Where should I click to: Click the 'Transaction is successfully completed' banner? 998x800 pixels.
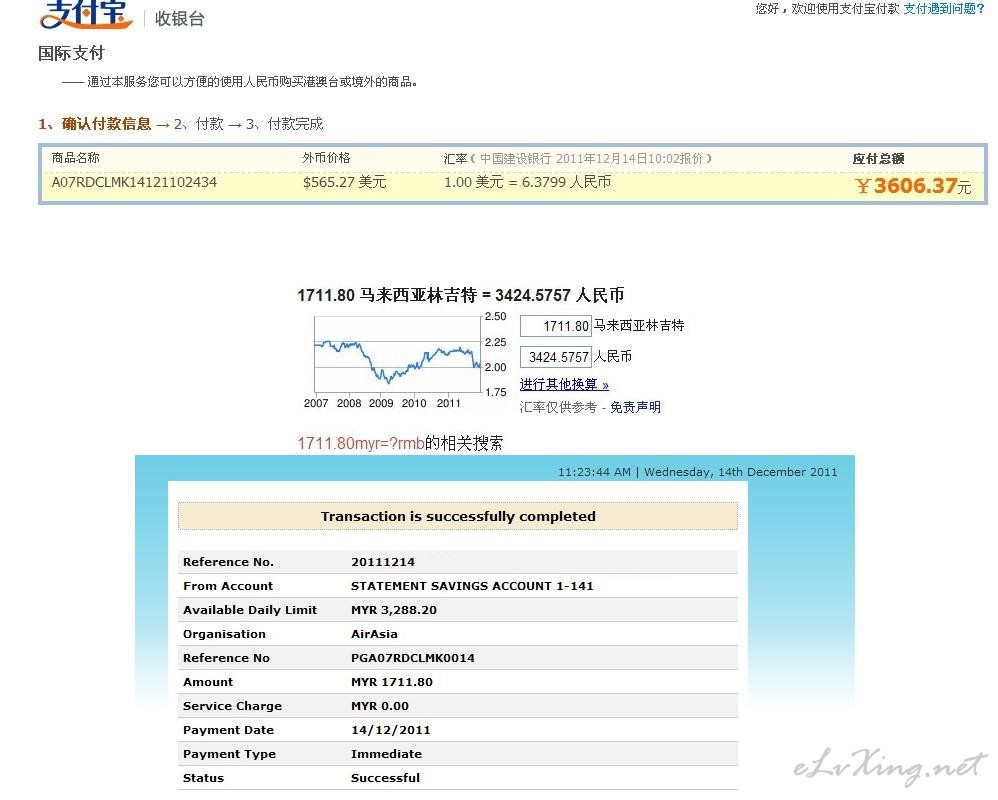click(458, 516)
